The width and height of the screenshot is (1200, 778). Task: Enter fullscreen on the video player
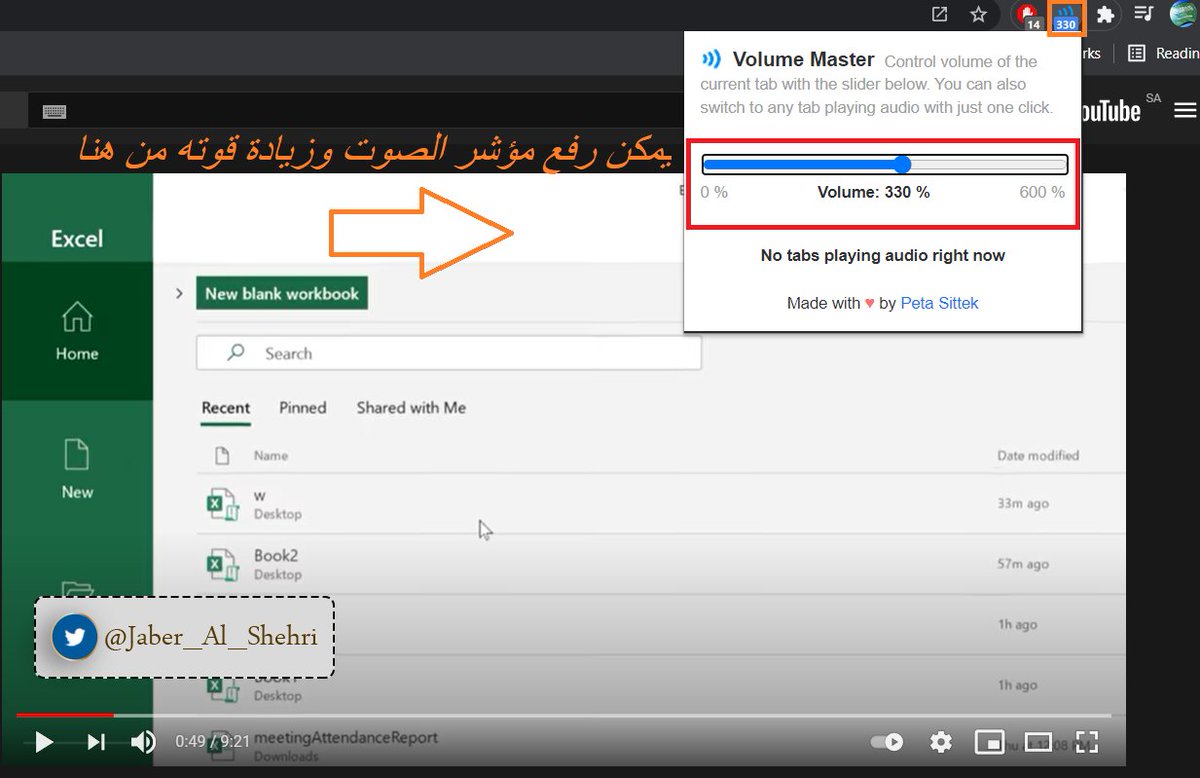pyautogui.click(x=1087, y=742)
